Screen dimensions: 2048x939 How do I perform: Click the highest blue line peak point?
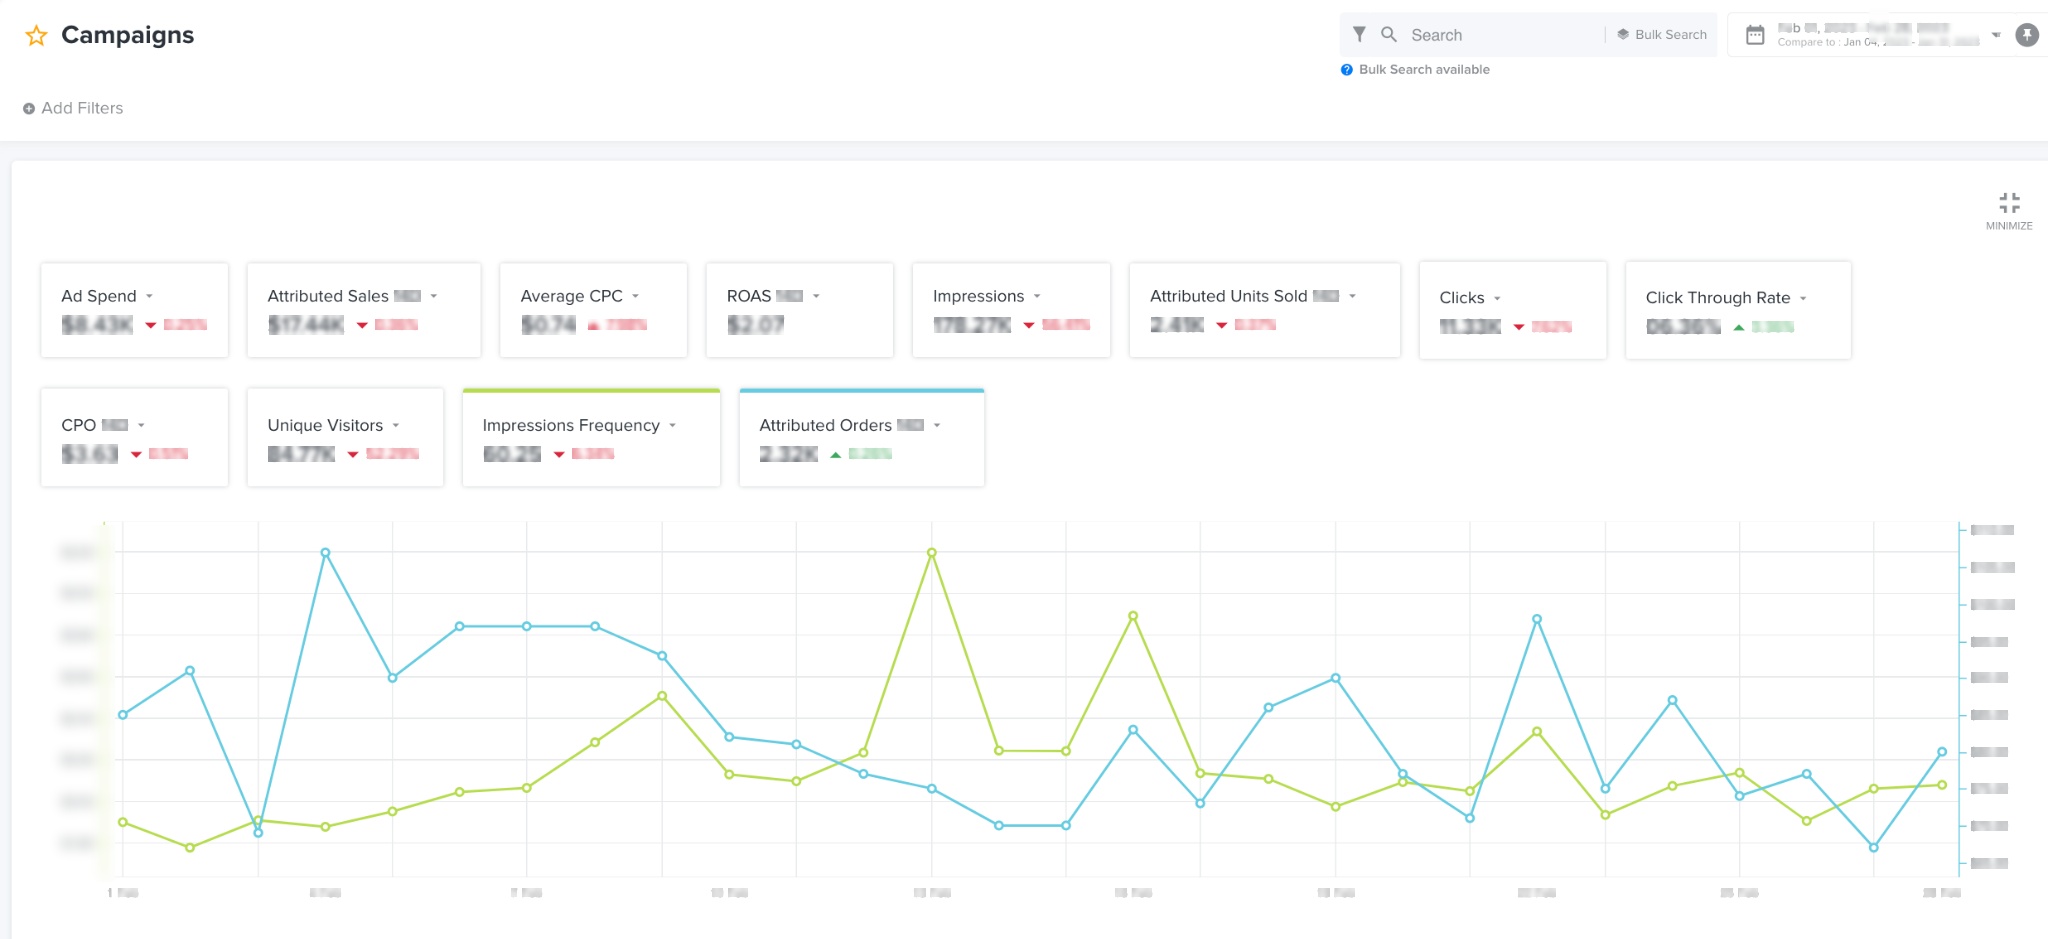tap(325, 553)
